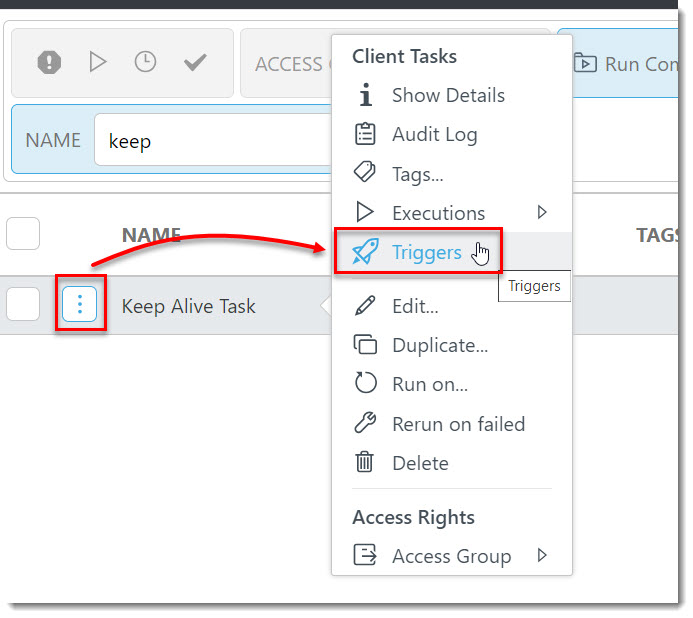693x618 pixels.
Task: Choose Edit... in the context menu
Action: click(x=452, y=306)
